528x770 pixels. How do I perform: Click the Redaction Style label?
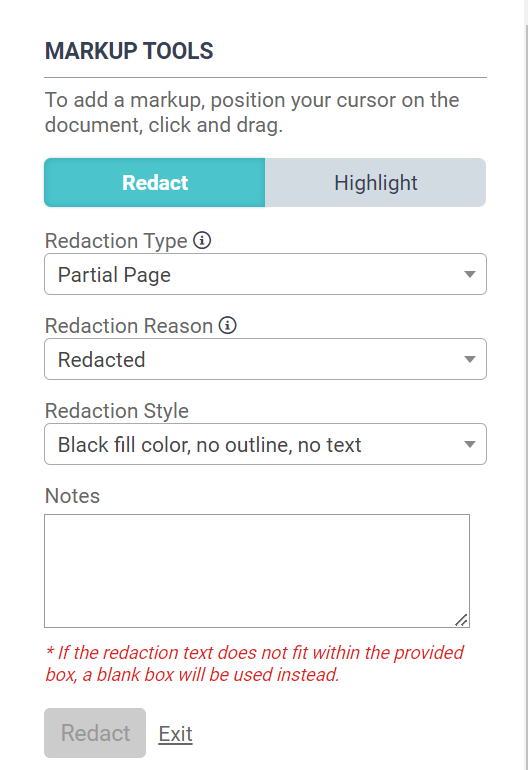(x=117, y=411)
